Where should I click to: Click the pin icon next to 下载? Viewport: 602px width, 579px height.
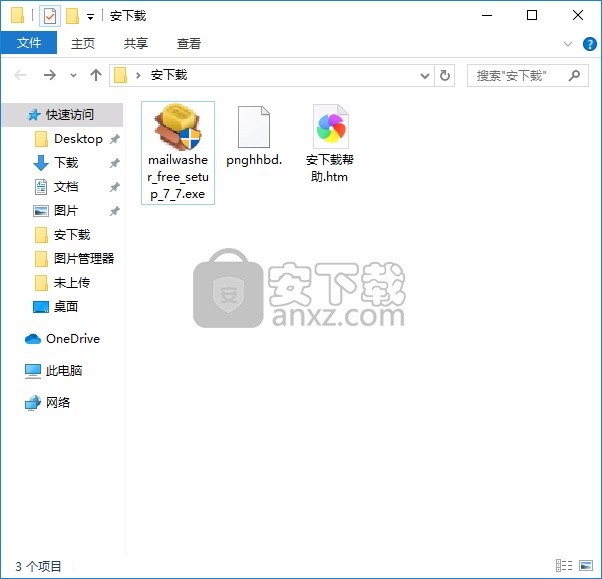point(115,163)
